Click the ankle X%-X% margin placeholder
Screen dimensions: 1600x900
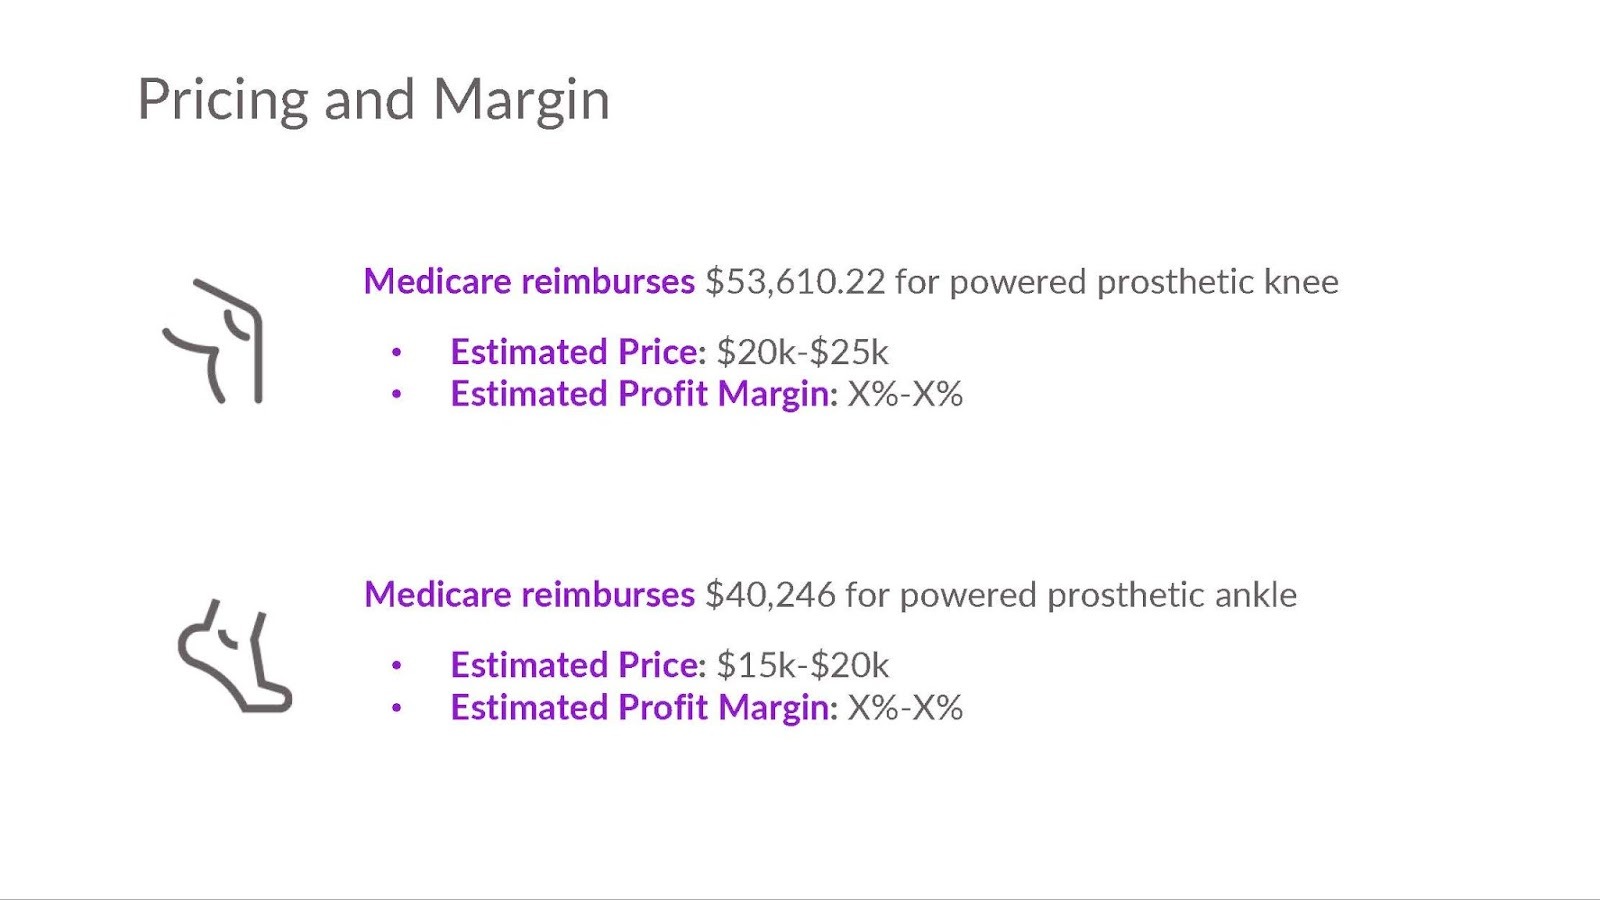(905, 708)
